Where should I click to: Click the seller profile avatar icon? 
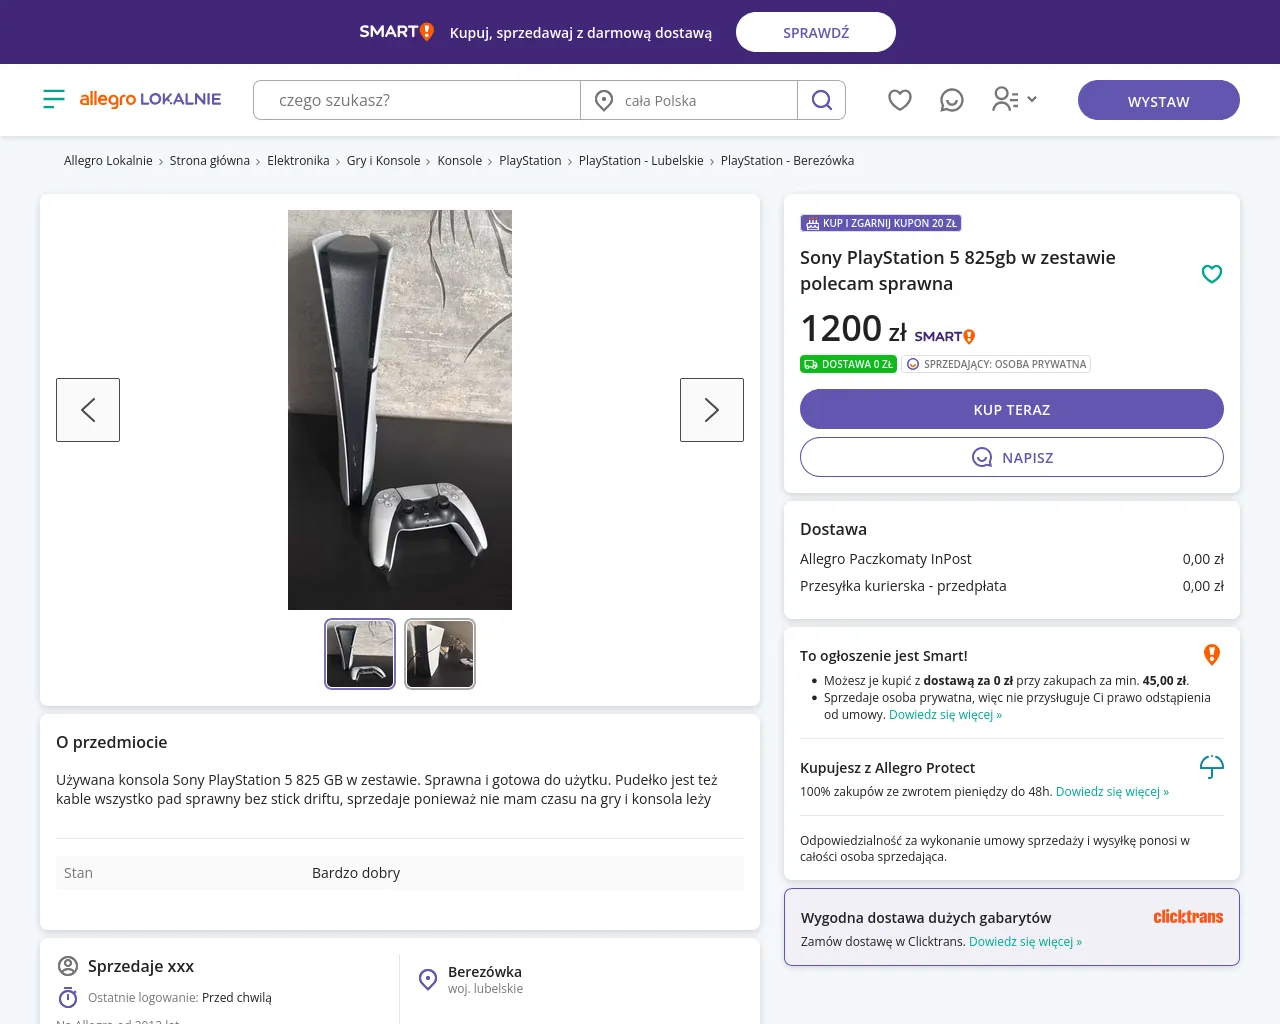[68, 966]
